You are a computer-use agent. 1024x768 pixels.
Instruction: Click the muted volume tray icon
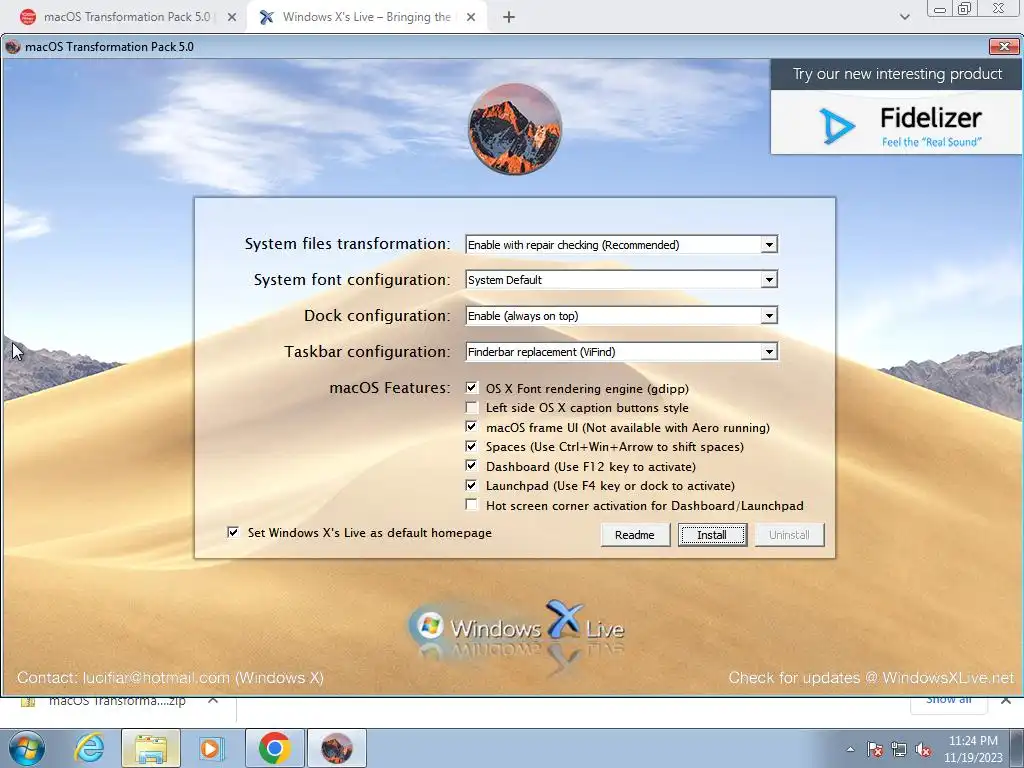coord(923,749)
